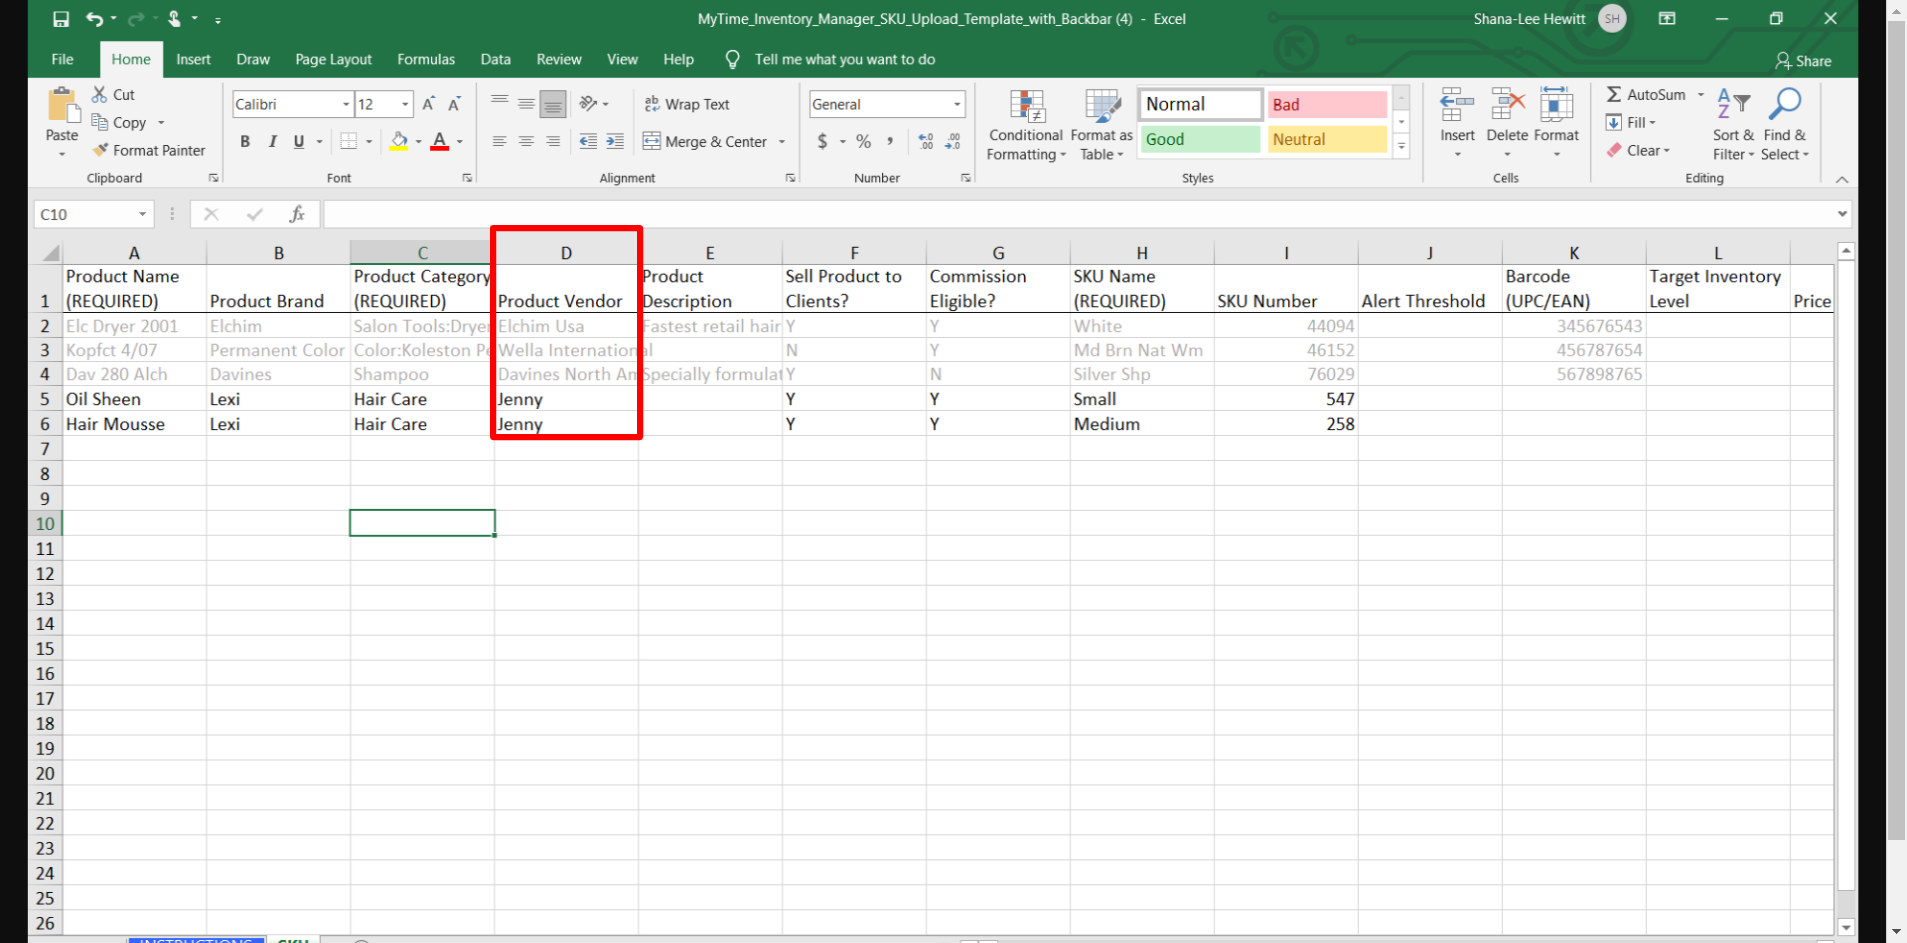Open the Insert Function fx dialog

[x=297, y=214]
